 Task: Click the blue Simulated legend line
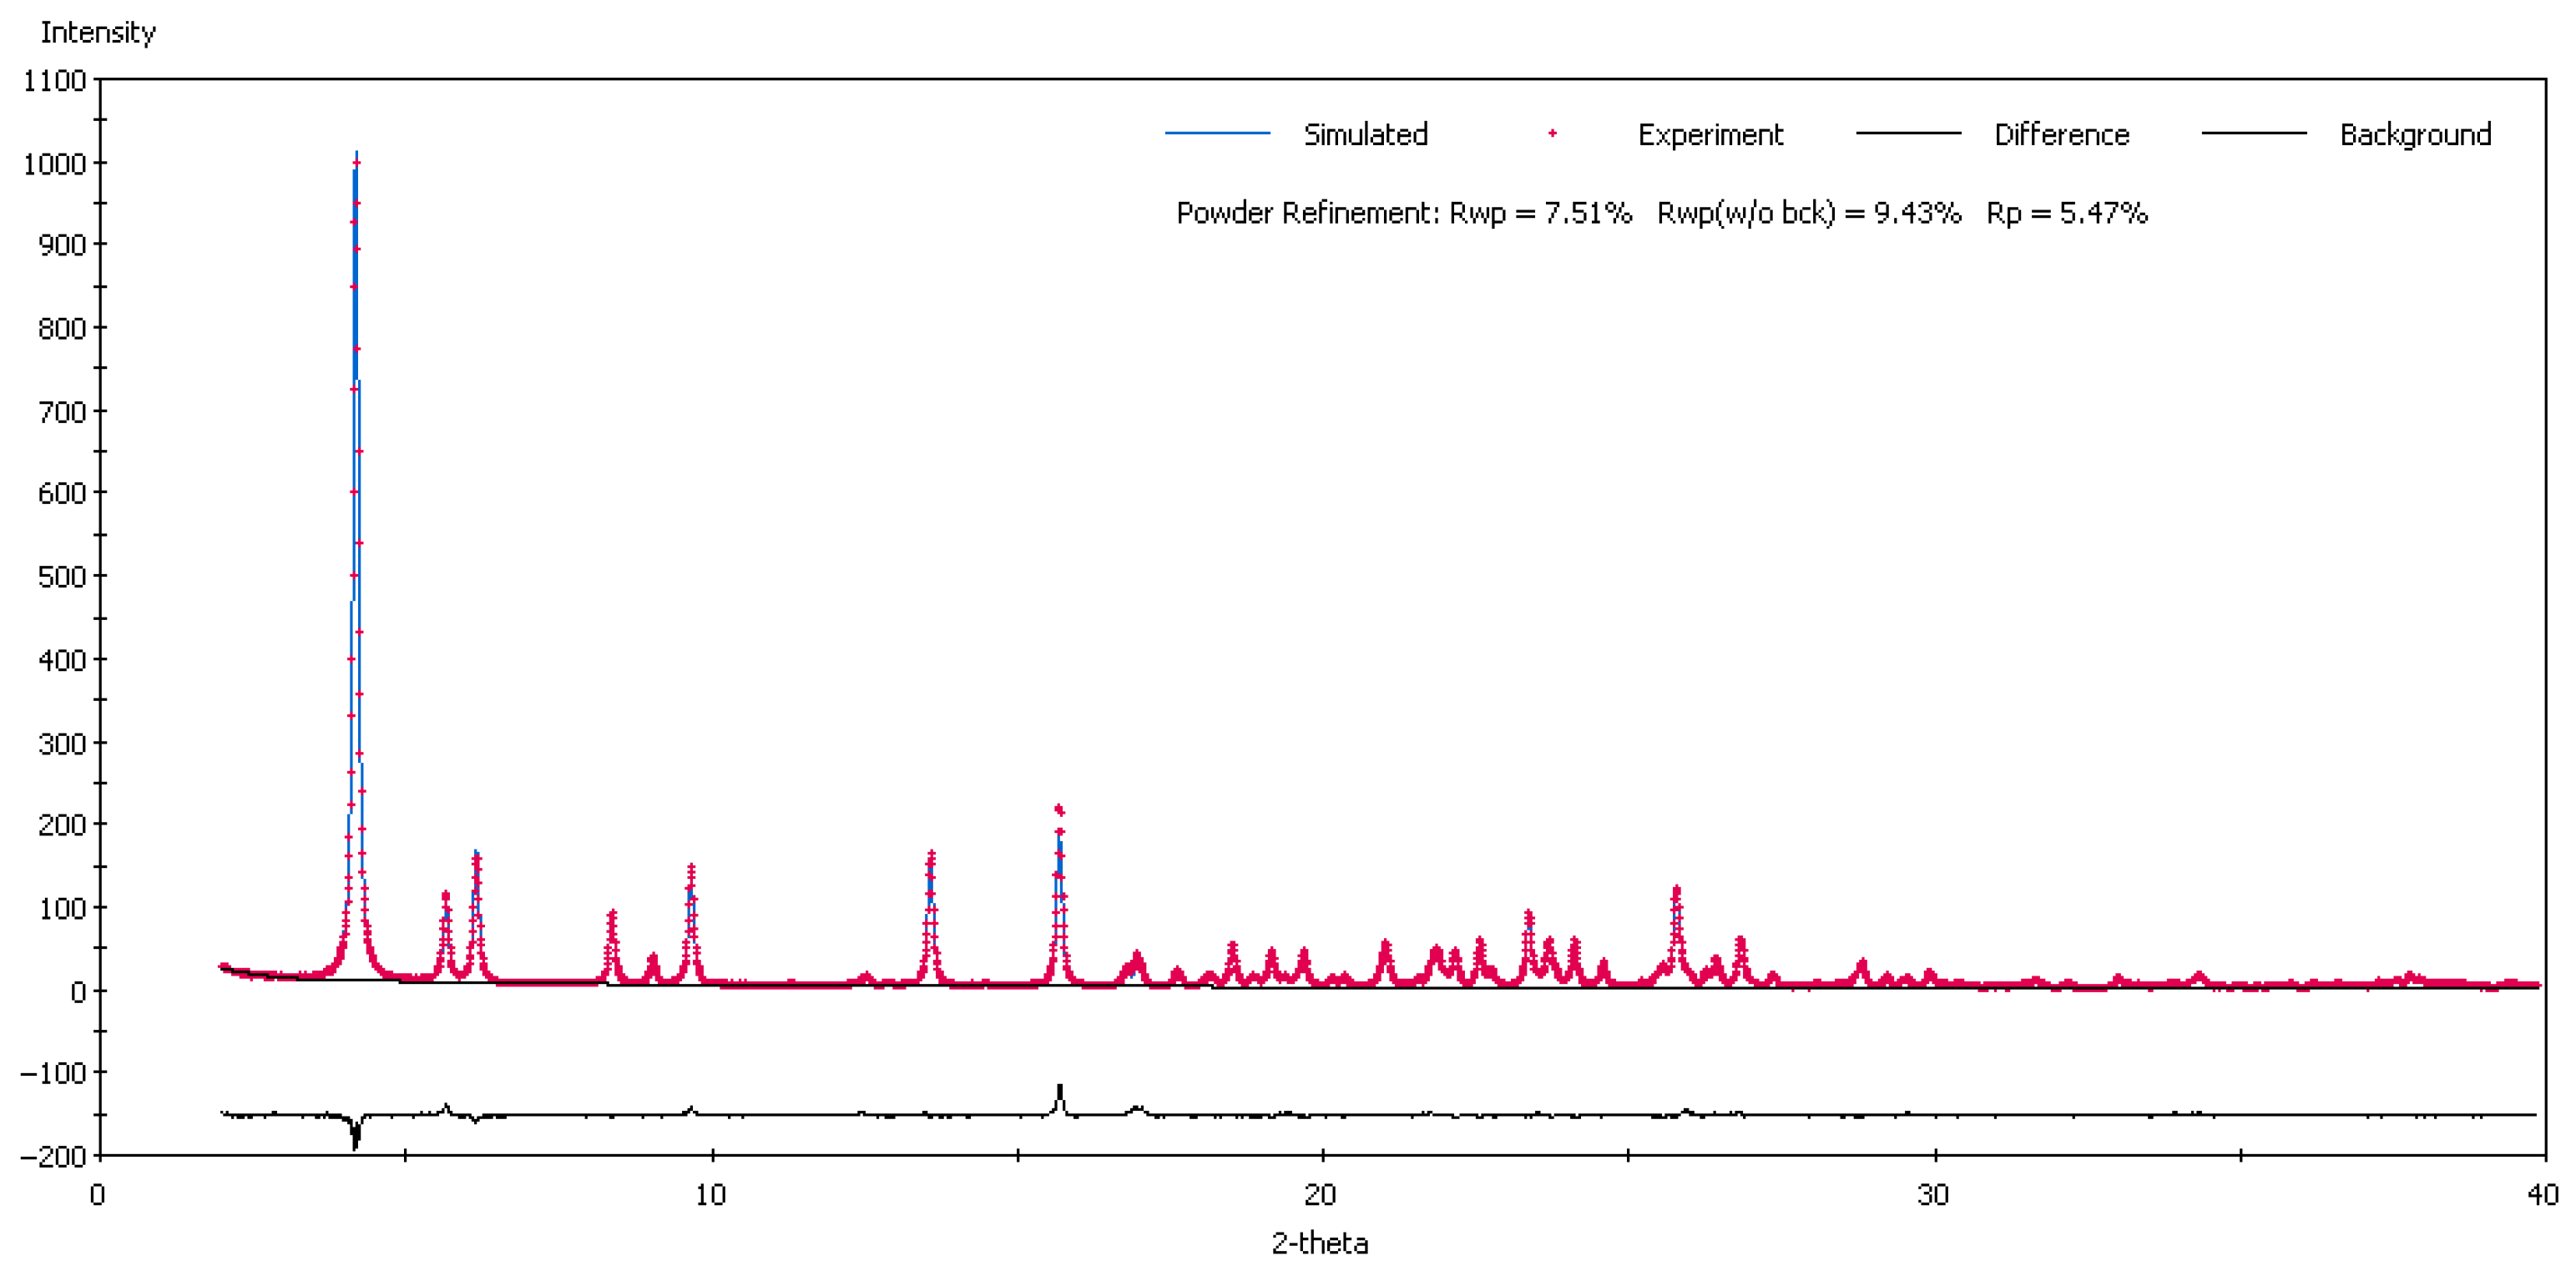coord(1217,133)
